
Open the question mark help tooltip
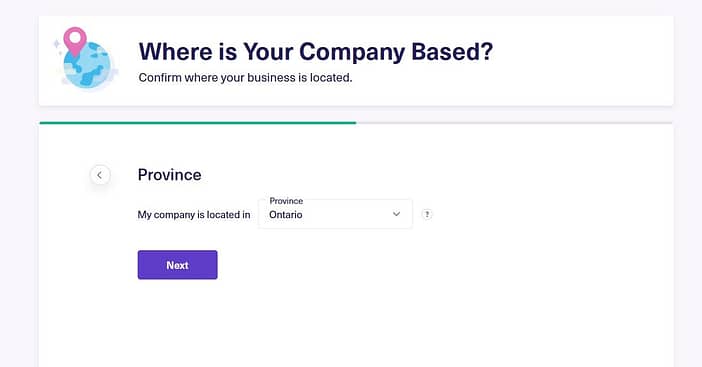coord(427,214)
